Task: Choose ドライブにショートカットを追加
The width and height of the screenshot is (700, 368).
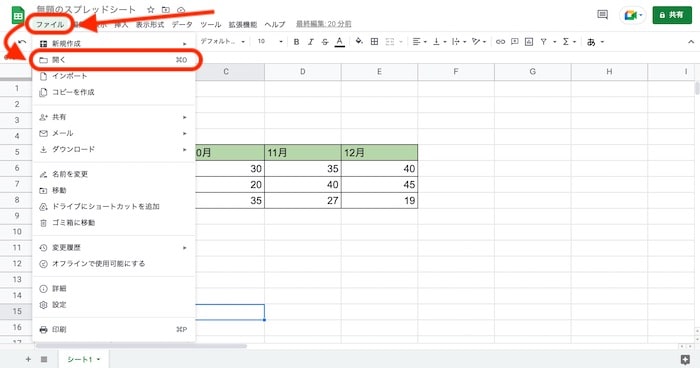Action: 114,206
